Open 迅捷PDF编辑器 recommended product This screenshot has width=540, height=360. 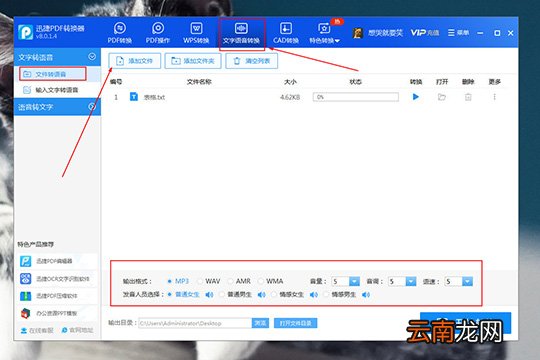click(57, 261)
